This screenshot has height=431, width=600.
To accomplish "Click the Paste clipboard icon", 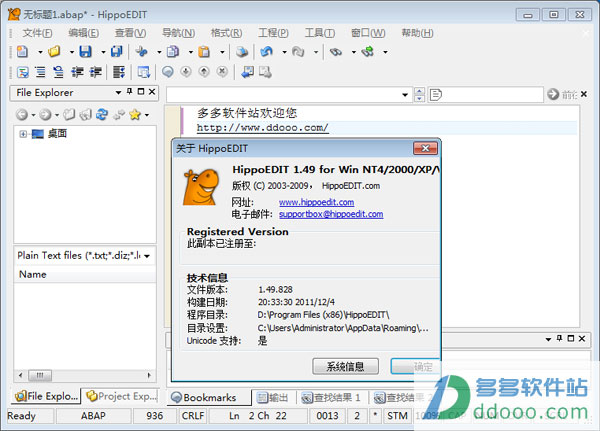I will point(204,52).
